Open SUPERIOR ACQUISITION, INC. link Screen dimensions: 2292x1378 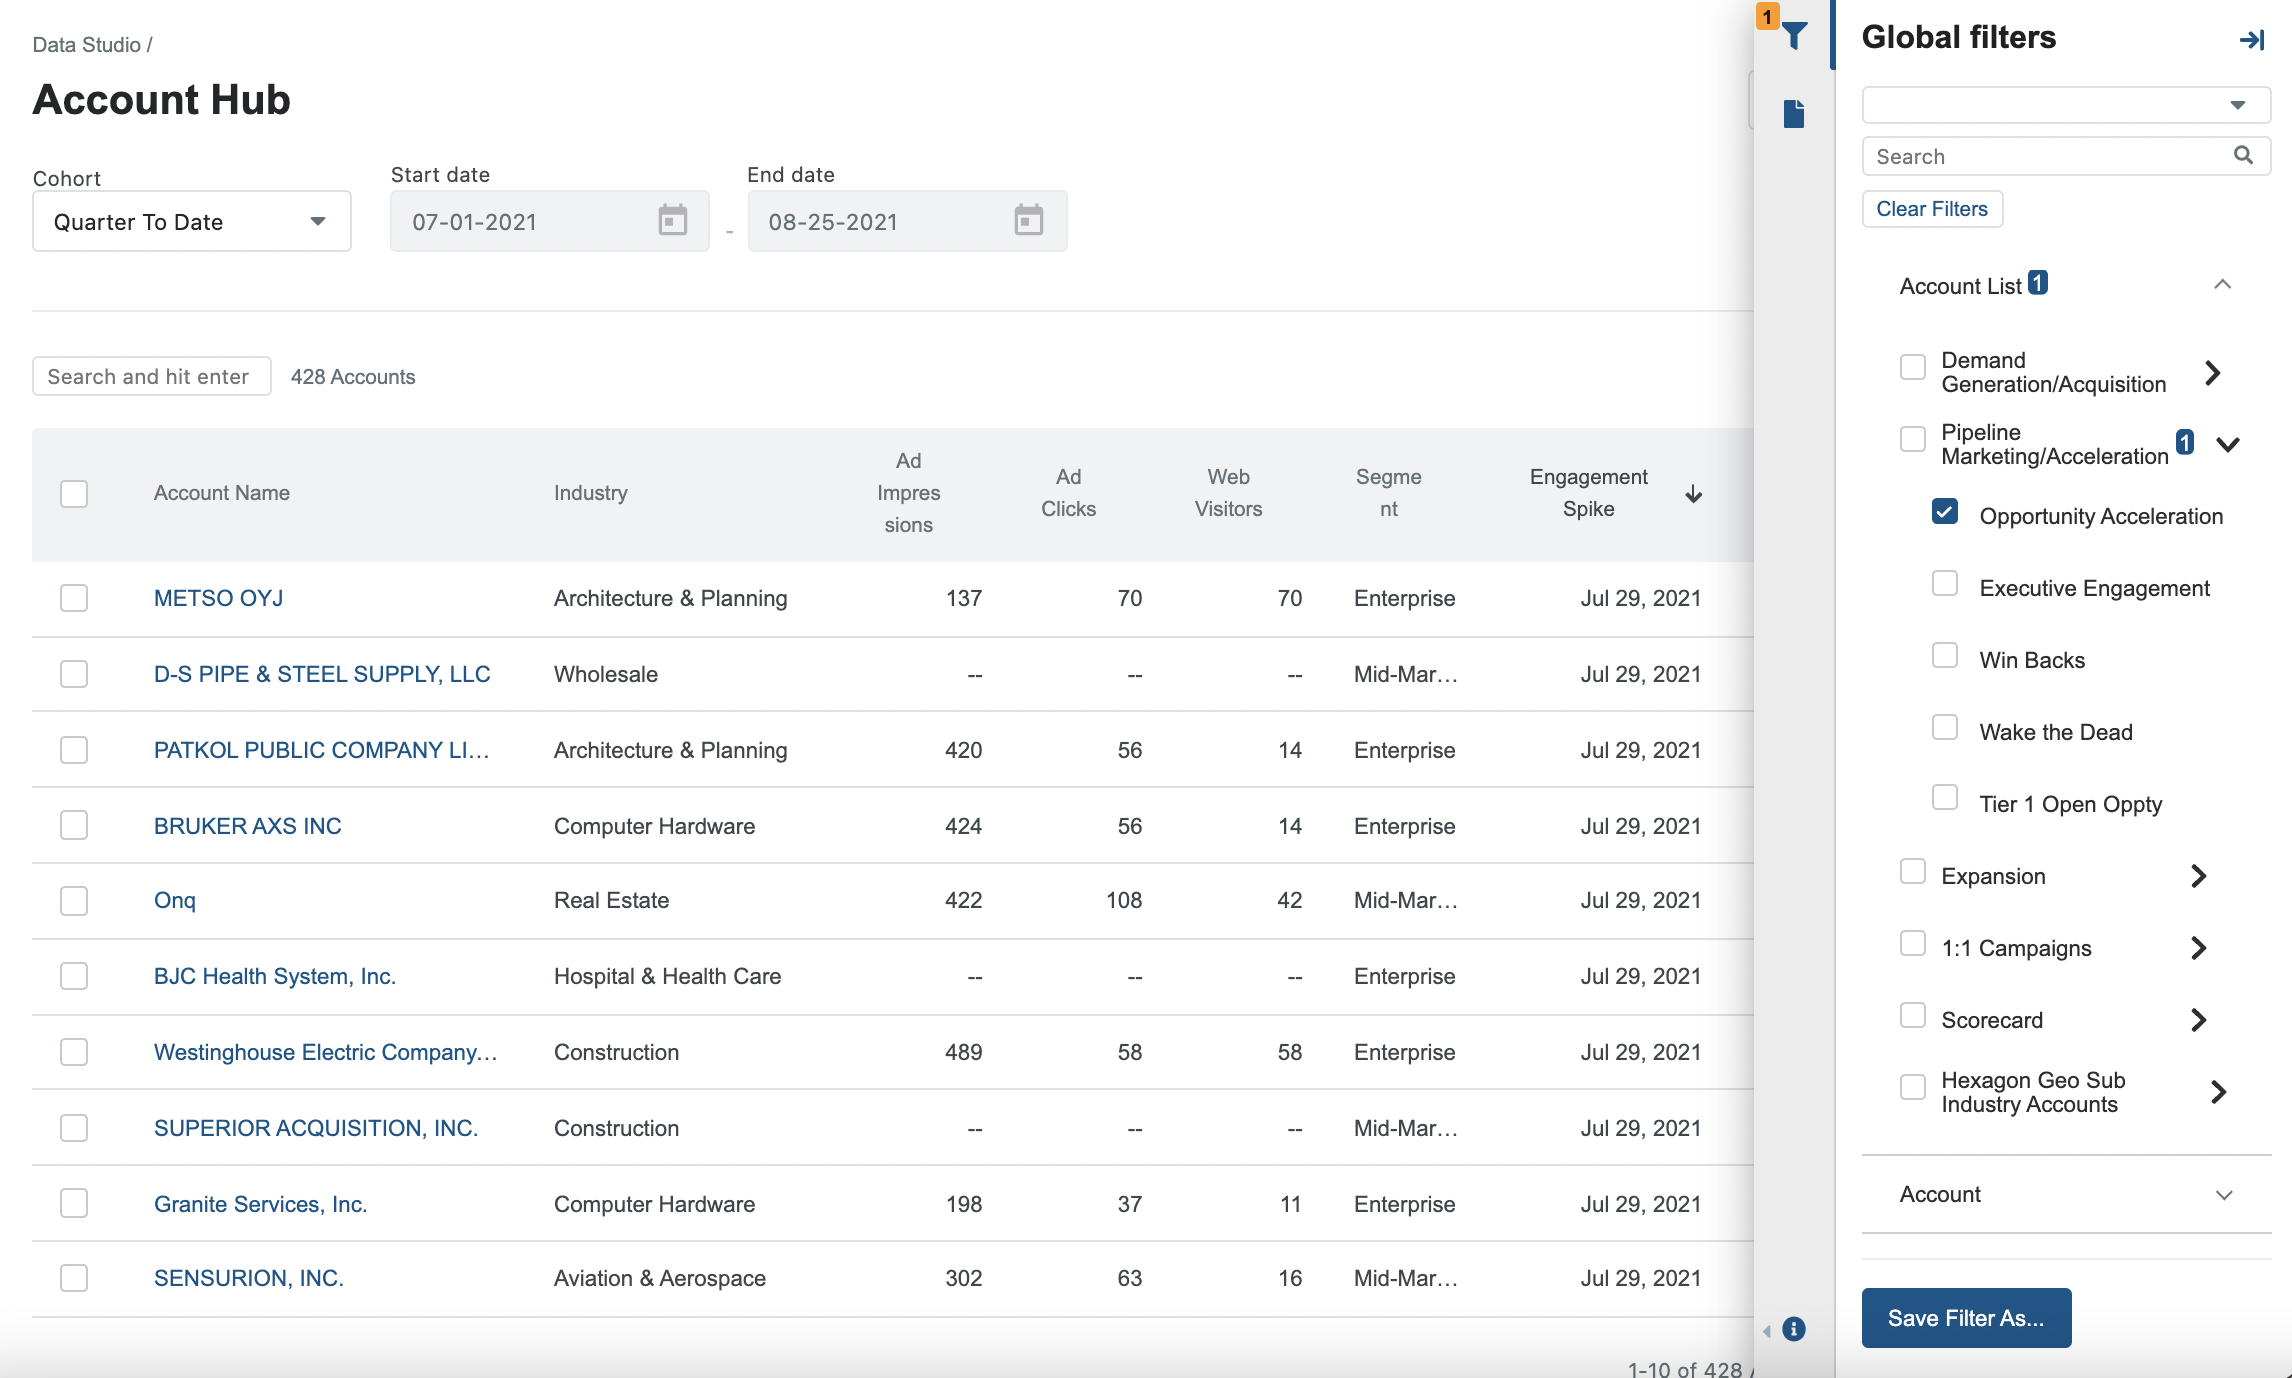coord(316,1128)
